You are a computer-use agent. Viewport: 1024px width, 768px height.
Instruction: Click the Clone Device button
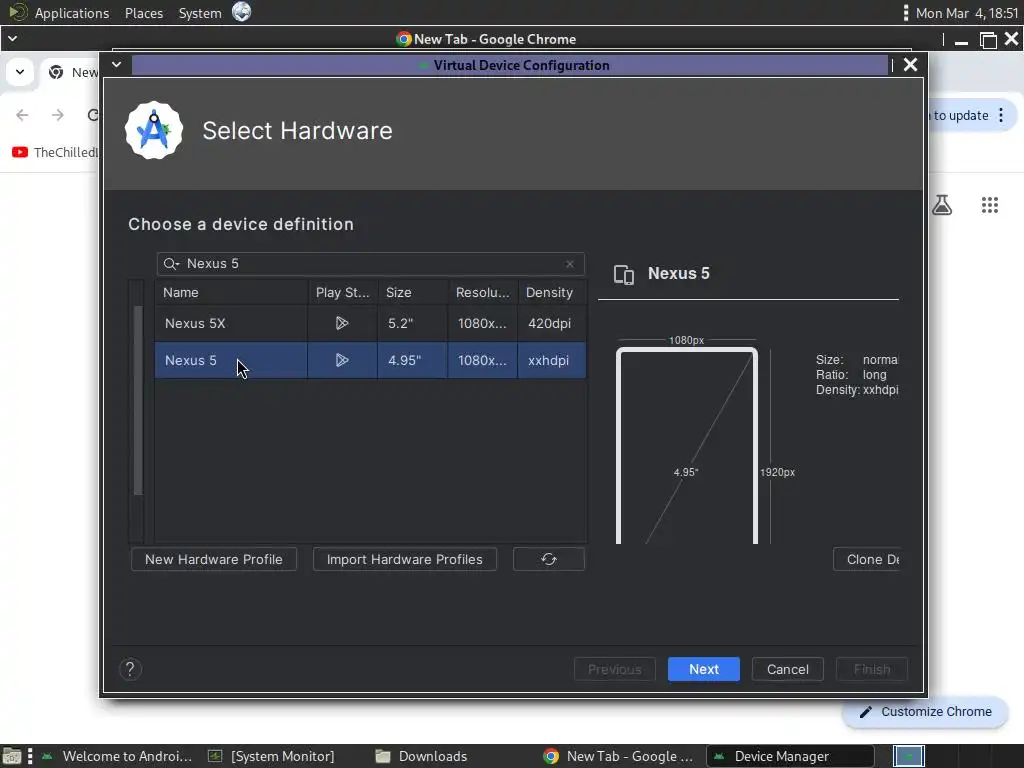pos(867,559)
